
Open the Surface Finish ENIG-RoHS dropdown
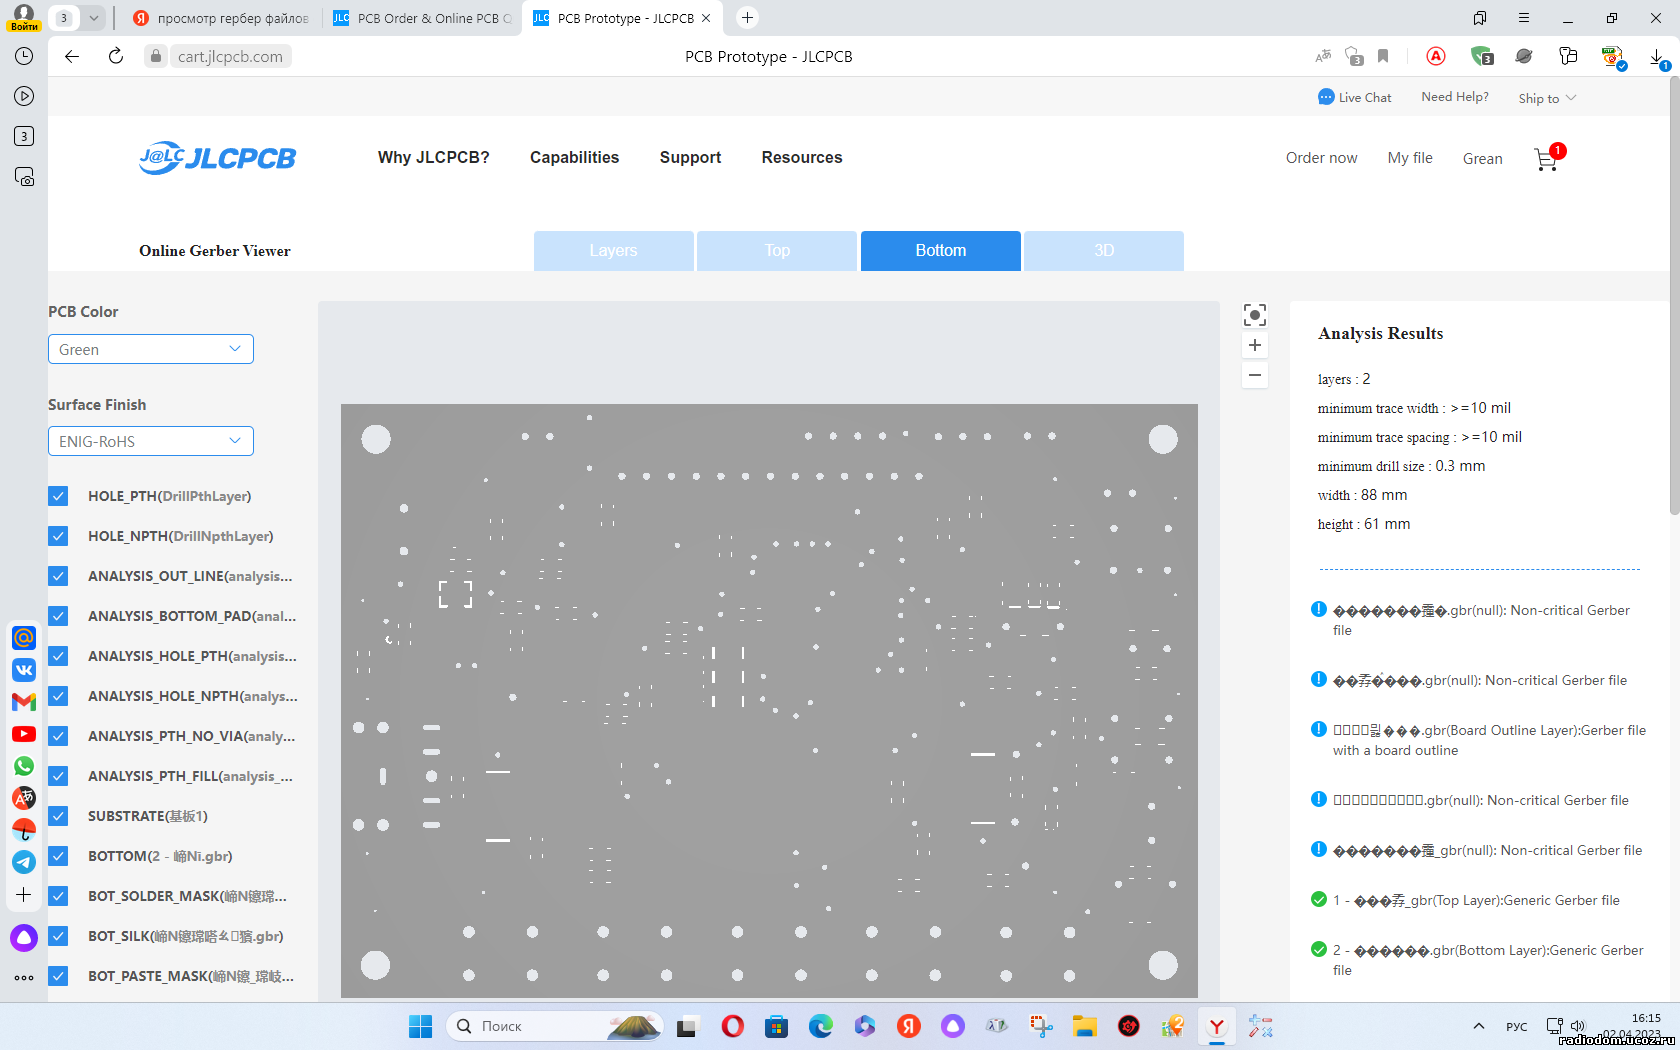[151, 441]
